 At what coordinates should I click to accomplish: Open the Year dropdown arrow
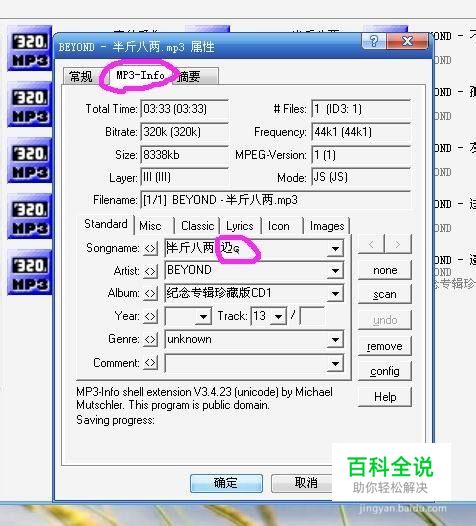coord(203,316)
